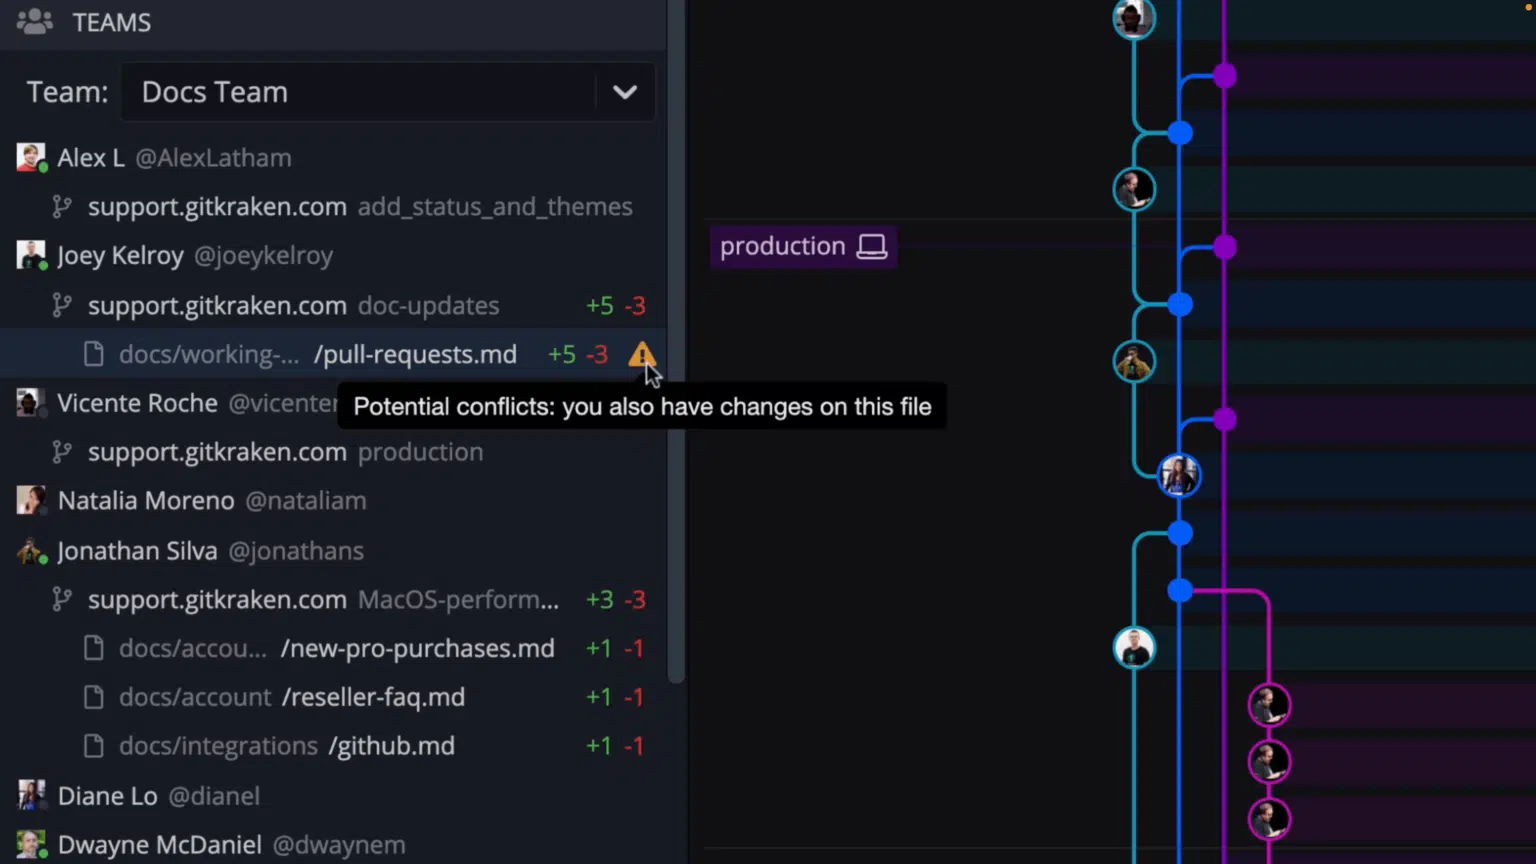1536x864 pixels.
Task: Click +1 -1 count for new-pro-purchases.md
Action: [615, 648]
